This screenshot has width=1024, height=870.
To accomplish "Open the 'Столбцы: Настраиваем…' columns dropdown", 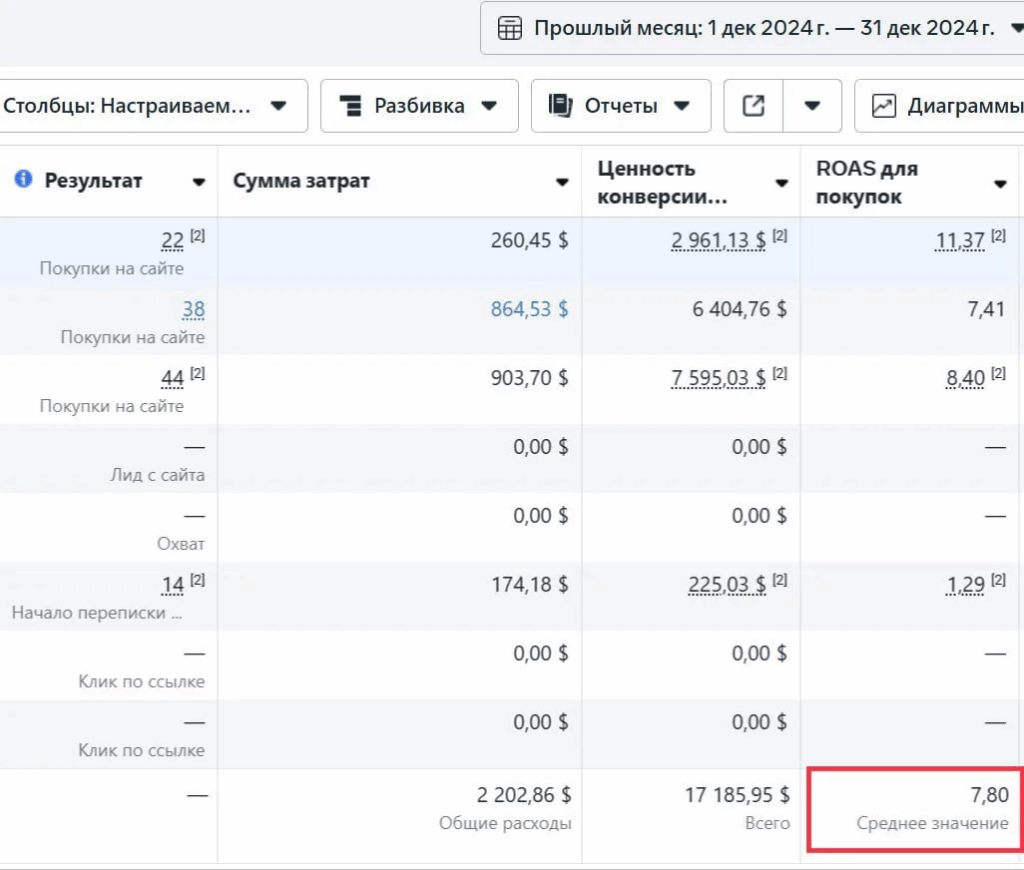I will (x=151, y=106).
